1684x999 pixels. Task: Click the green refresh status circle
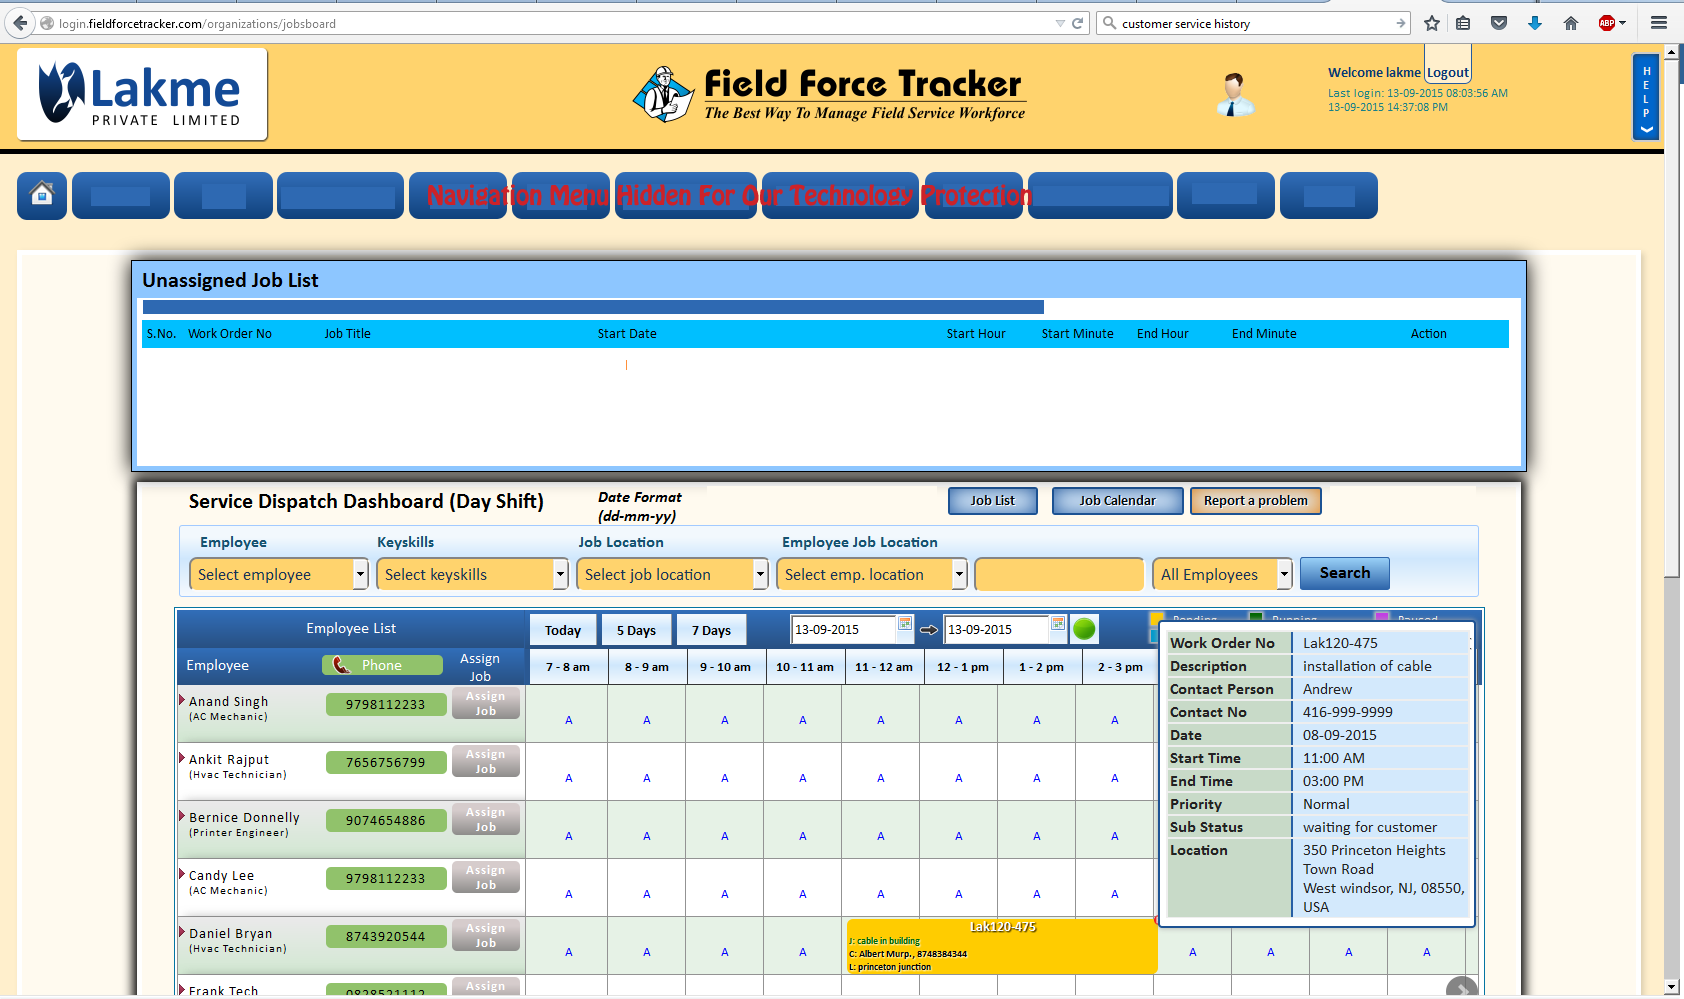click(x=1084, y=628)
